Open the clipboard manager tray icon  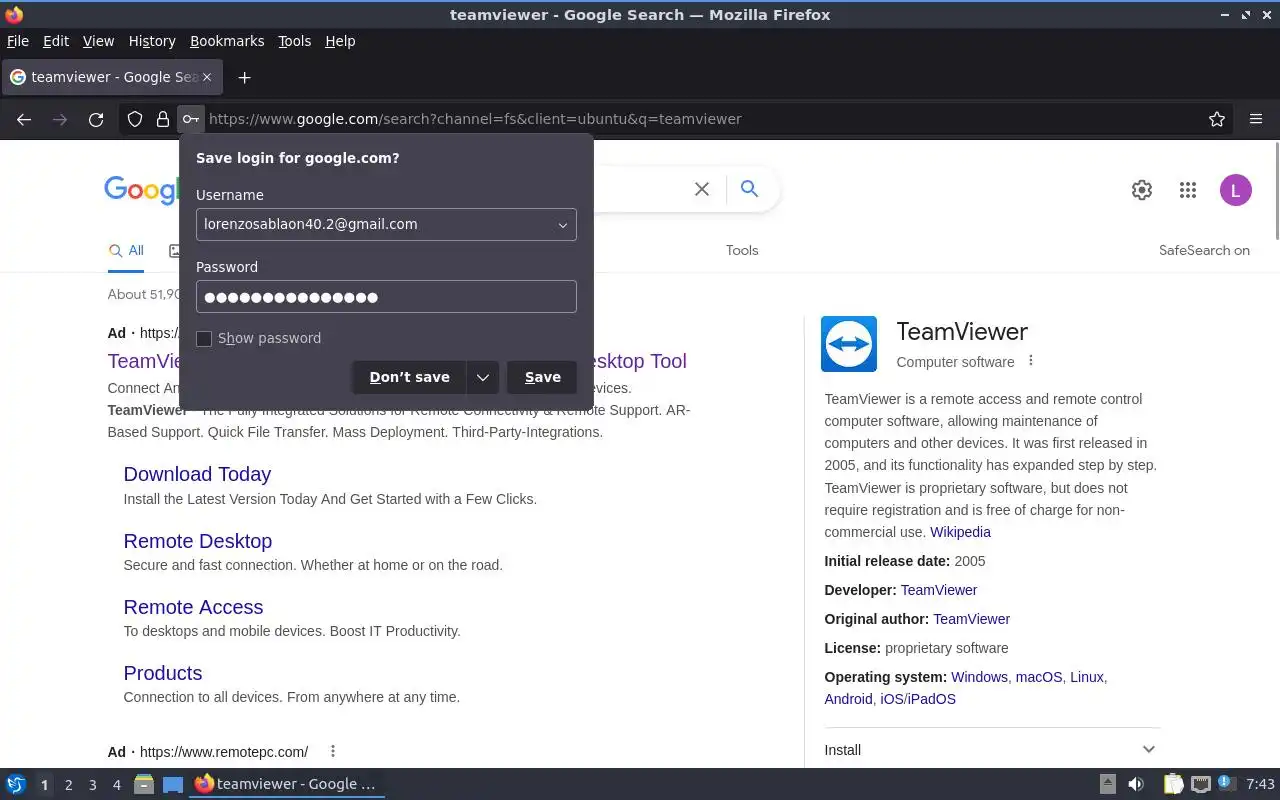point(1174,784)
